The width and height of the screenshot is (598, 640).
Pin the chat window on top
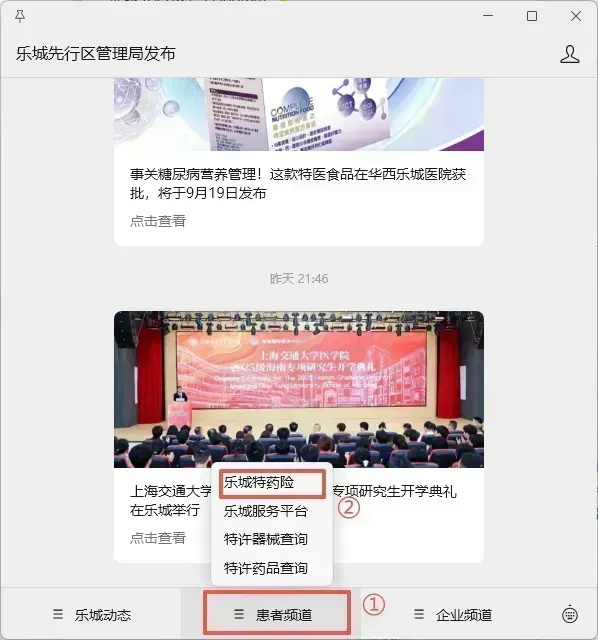point(20,16)
